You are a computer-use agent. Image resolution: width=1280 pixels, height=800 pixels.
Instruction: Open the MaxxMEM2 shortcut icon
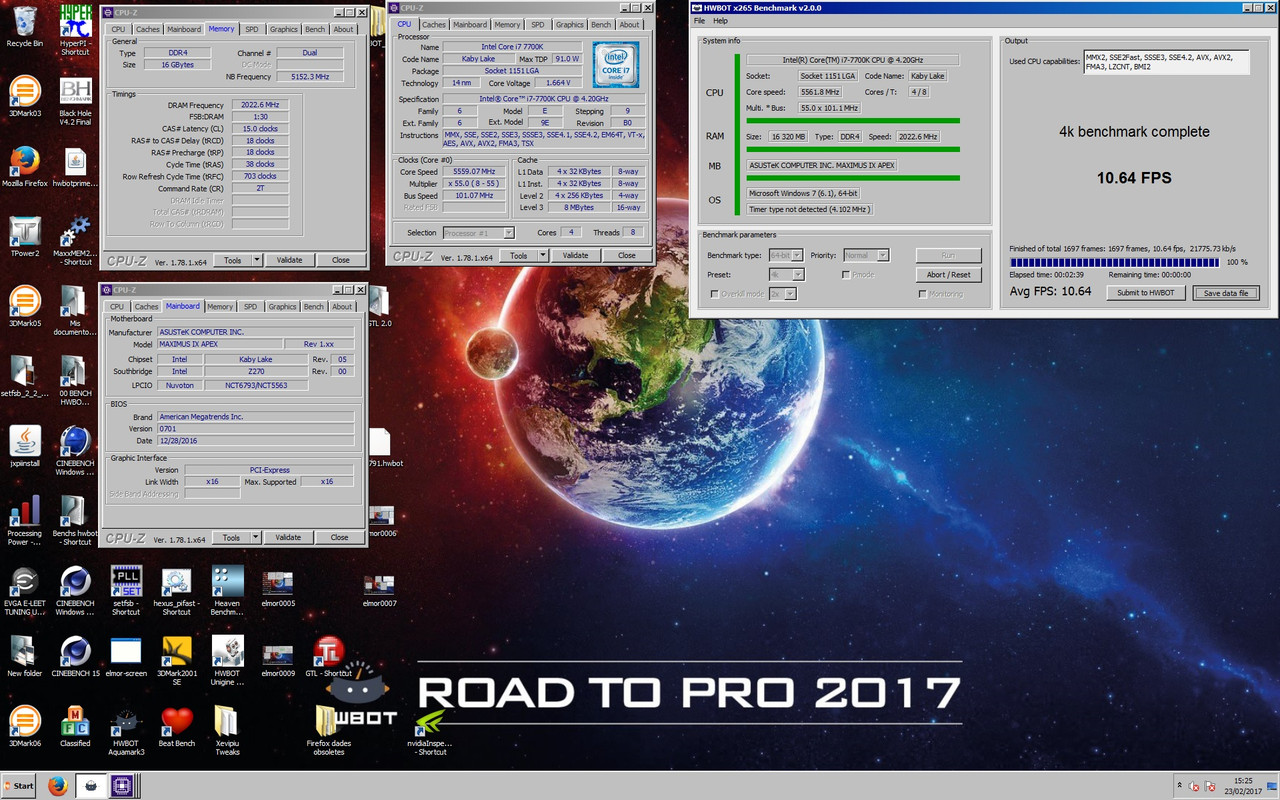pos(75,241)
